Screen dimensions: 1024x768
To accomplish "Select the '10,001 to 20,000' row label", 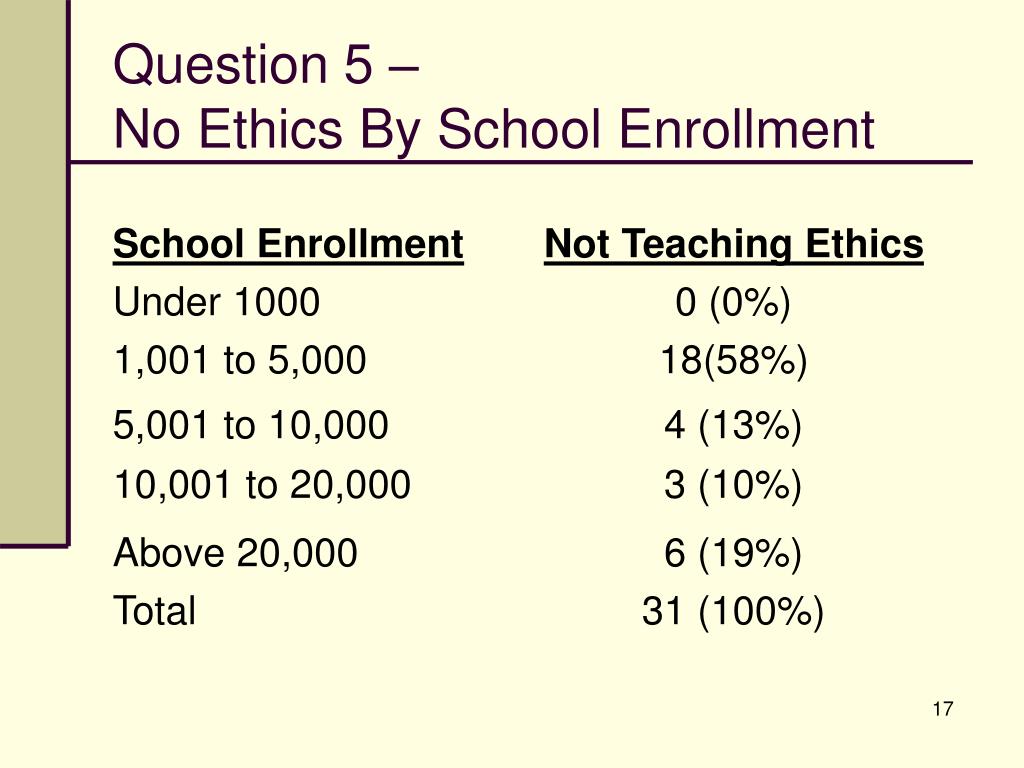I will (x=262, y=485).
